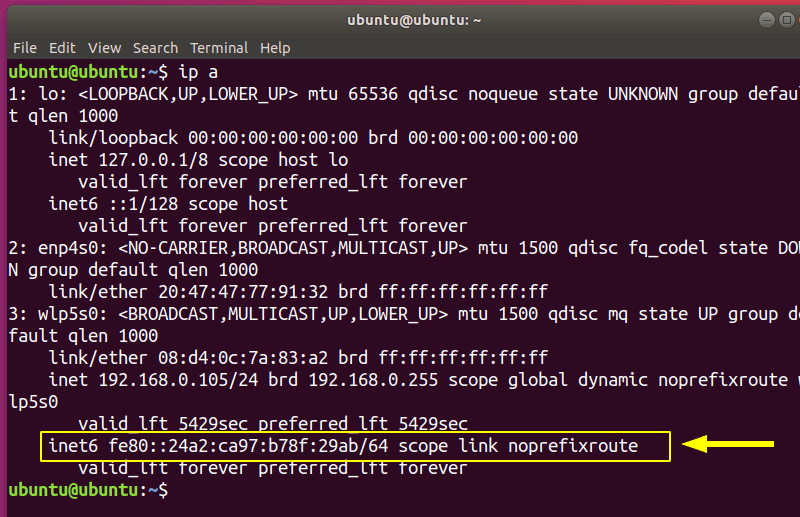
Task: Click the ubuntu@ubuntu: ~ window title
Action: pyautogui.click(x=400, y=19)
